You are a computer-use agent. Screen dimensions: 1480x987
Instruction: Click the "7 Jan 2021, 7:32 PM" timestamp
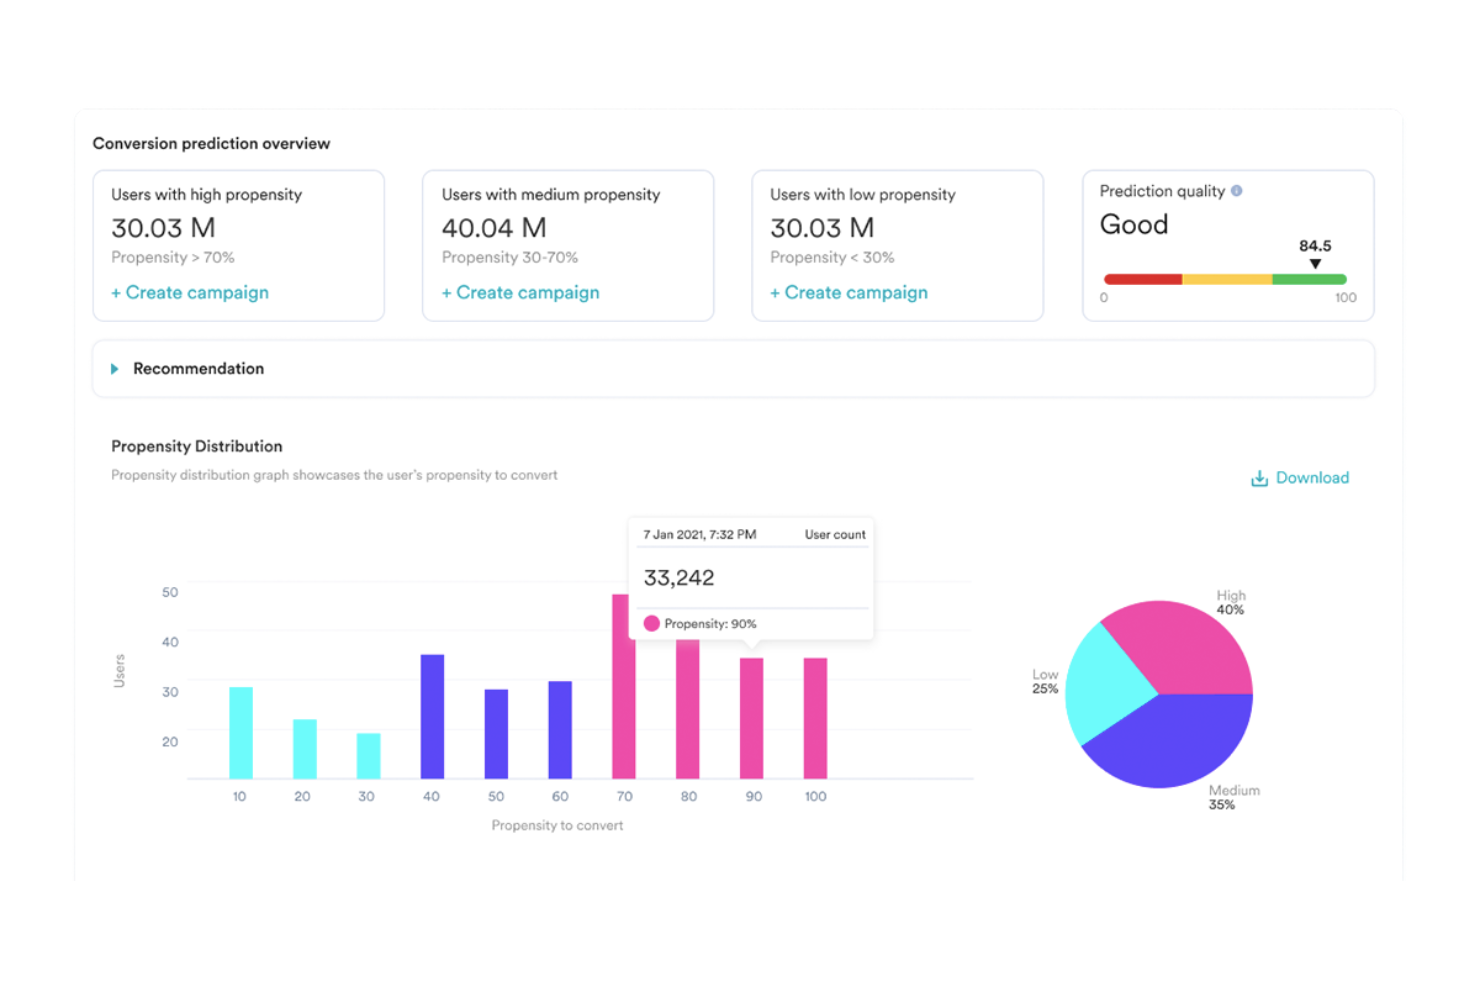click(x=700, y=535)
